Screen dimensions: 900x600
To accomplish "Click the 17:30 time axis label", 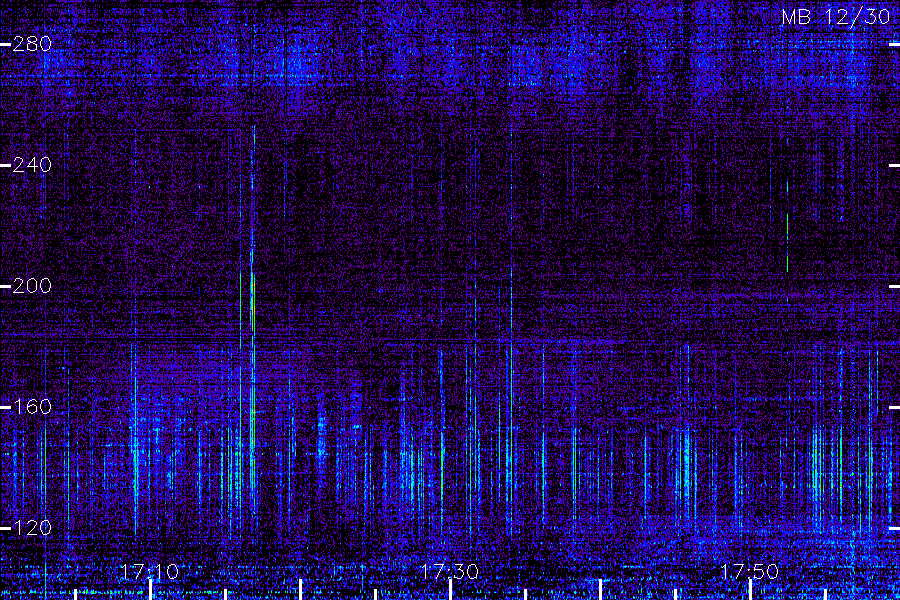I will pyautogui.click(x=449, y=572).
